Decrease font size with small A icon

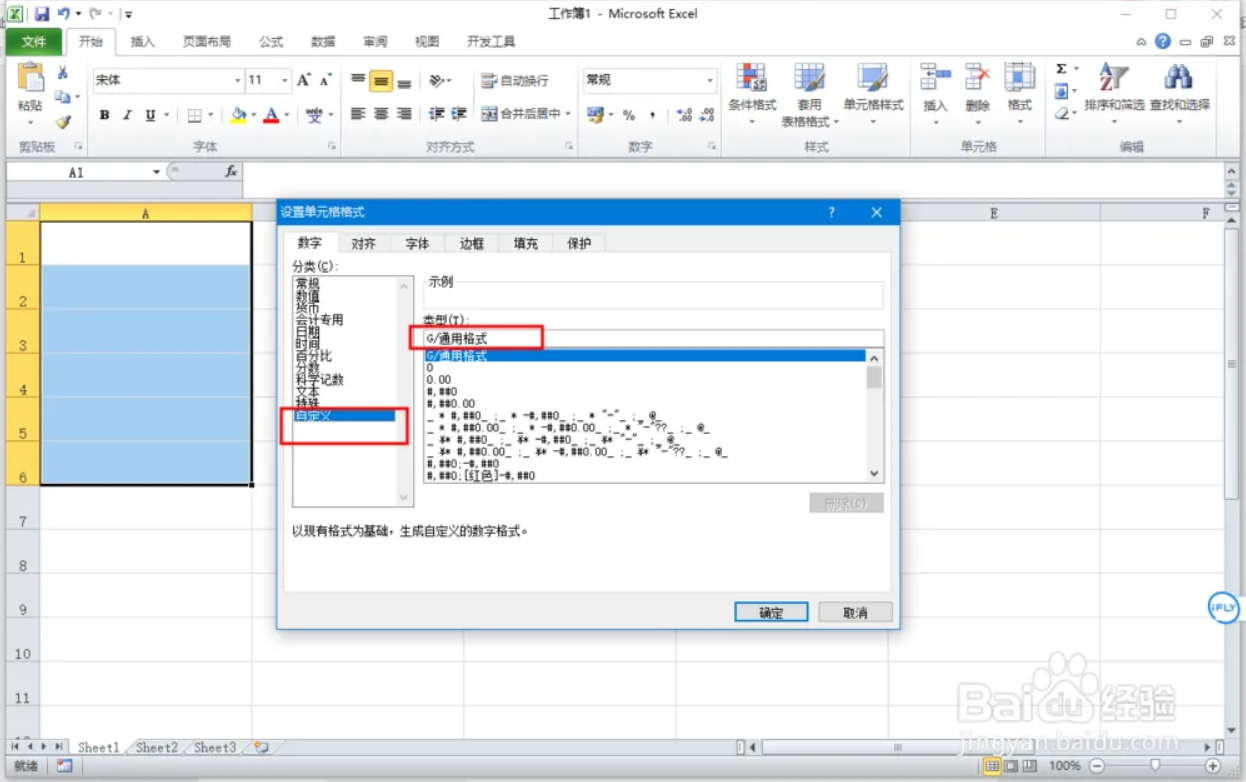pos(327,80)
